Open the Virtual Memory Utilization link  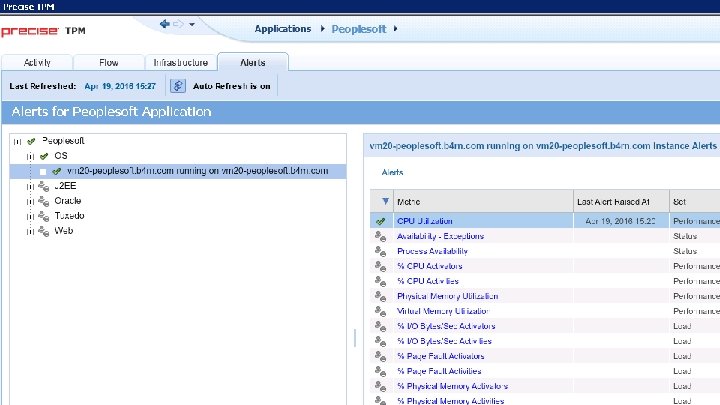click(442, 311)
